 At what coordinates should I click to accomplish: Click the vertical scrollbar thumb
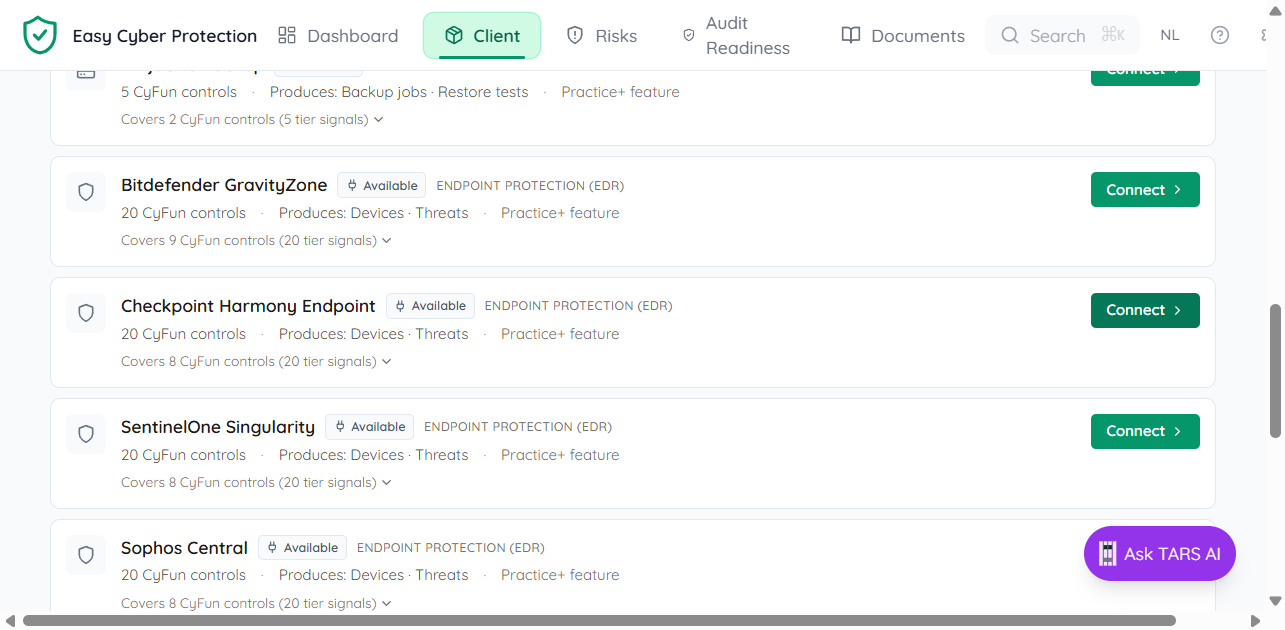point(1276,370)
